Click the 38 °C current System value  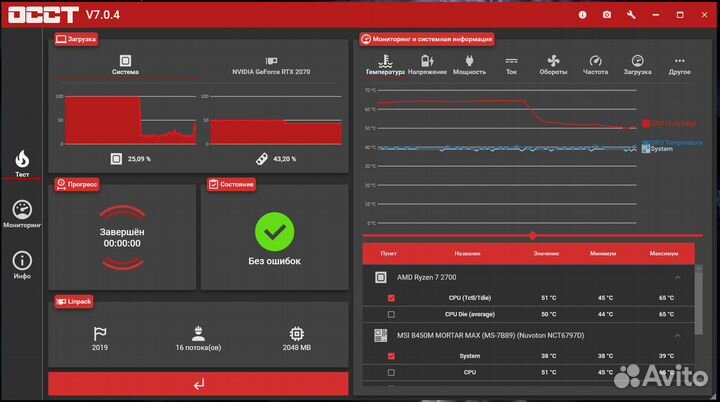[548, 356]
